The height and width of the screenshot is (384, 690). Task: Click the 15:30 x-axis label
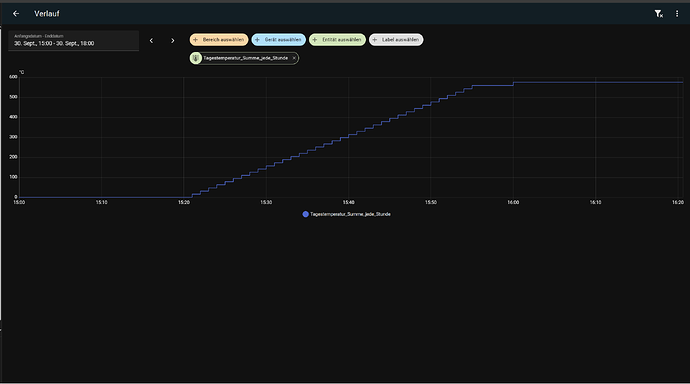click(x=266, y=202)
